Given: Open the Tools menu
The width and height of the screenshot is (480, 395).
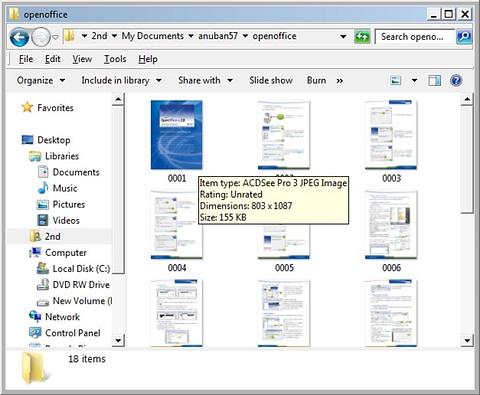Looking at the screenshot, I should (x=115, y=59).
